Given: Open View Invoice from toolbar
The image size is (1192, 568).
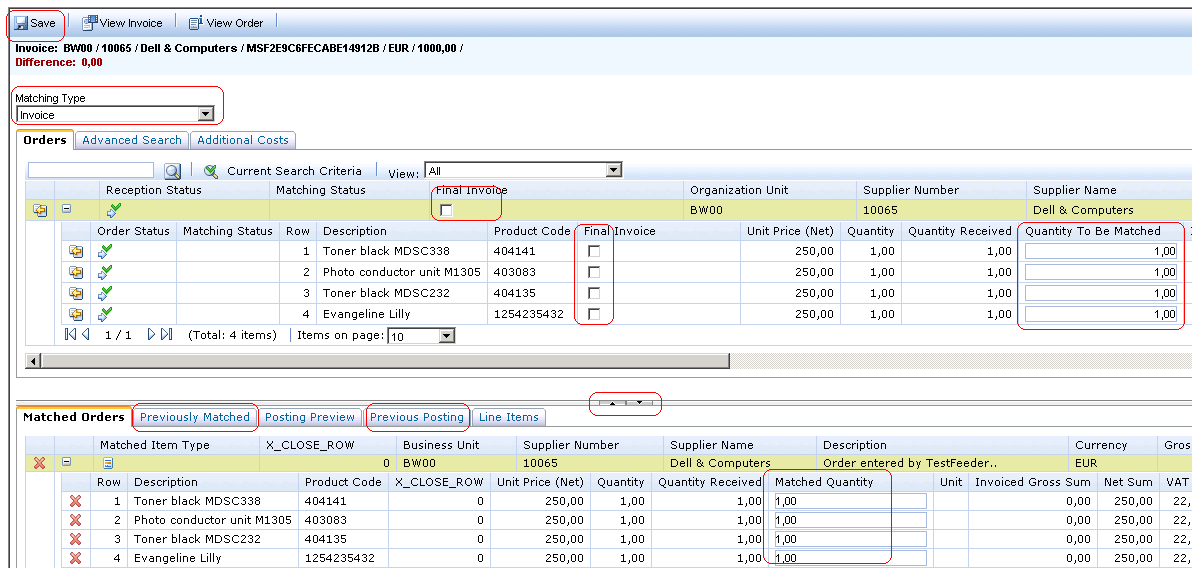Looking at the screenshot, I should (x=122, y=24).
